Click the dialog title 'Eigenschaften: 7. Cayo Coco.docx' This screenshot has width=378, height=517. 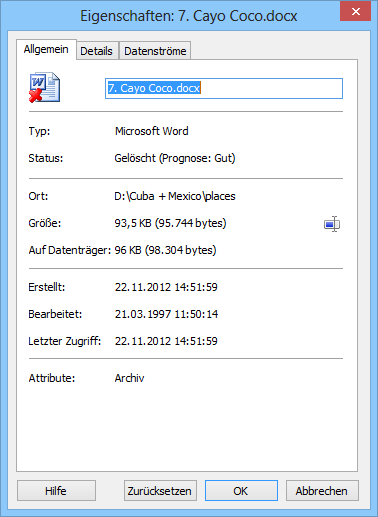(189, 16)
